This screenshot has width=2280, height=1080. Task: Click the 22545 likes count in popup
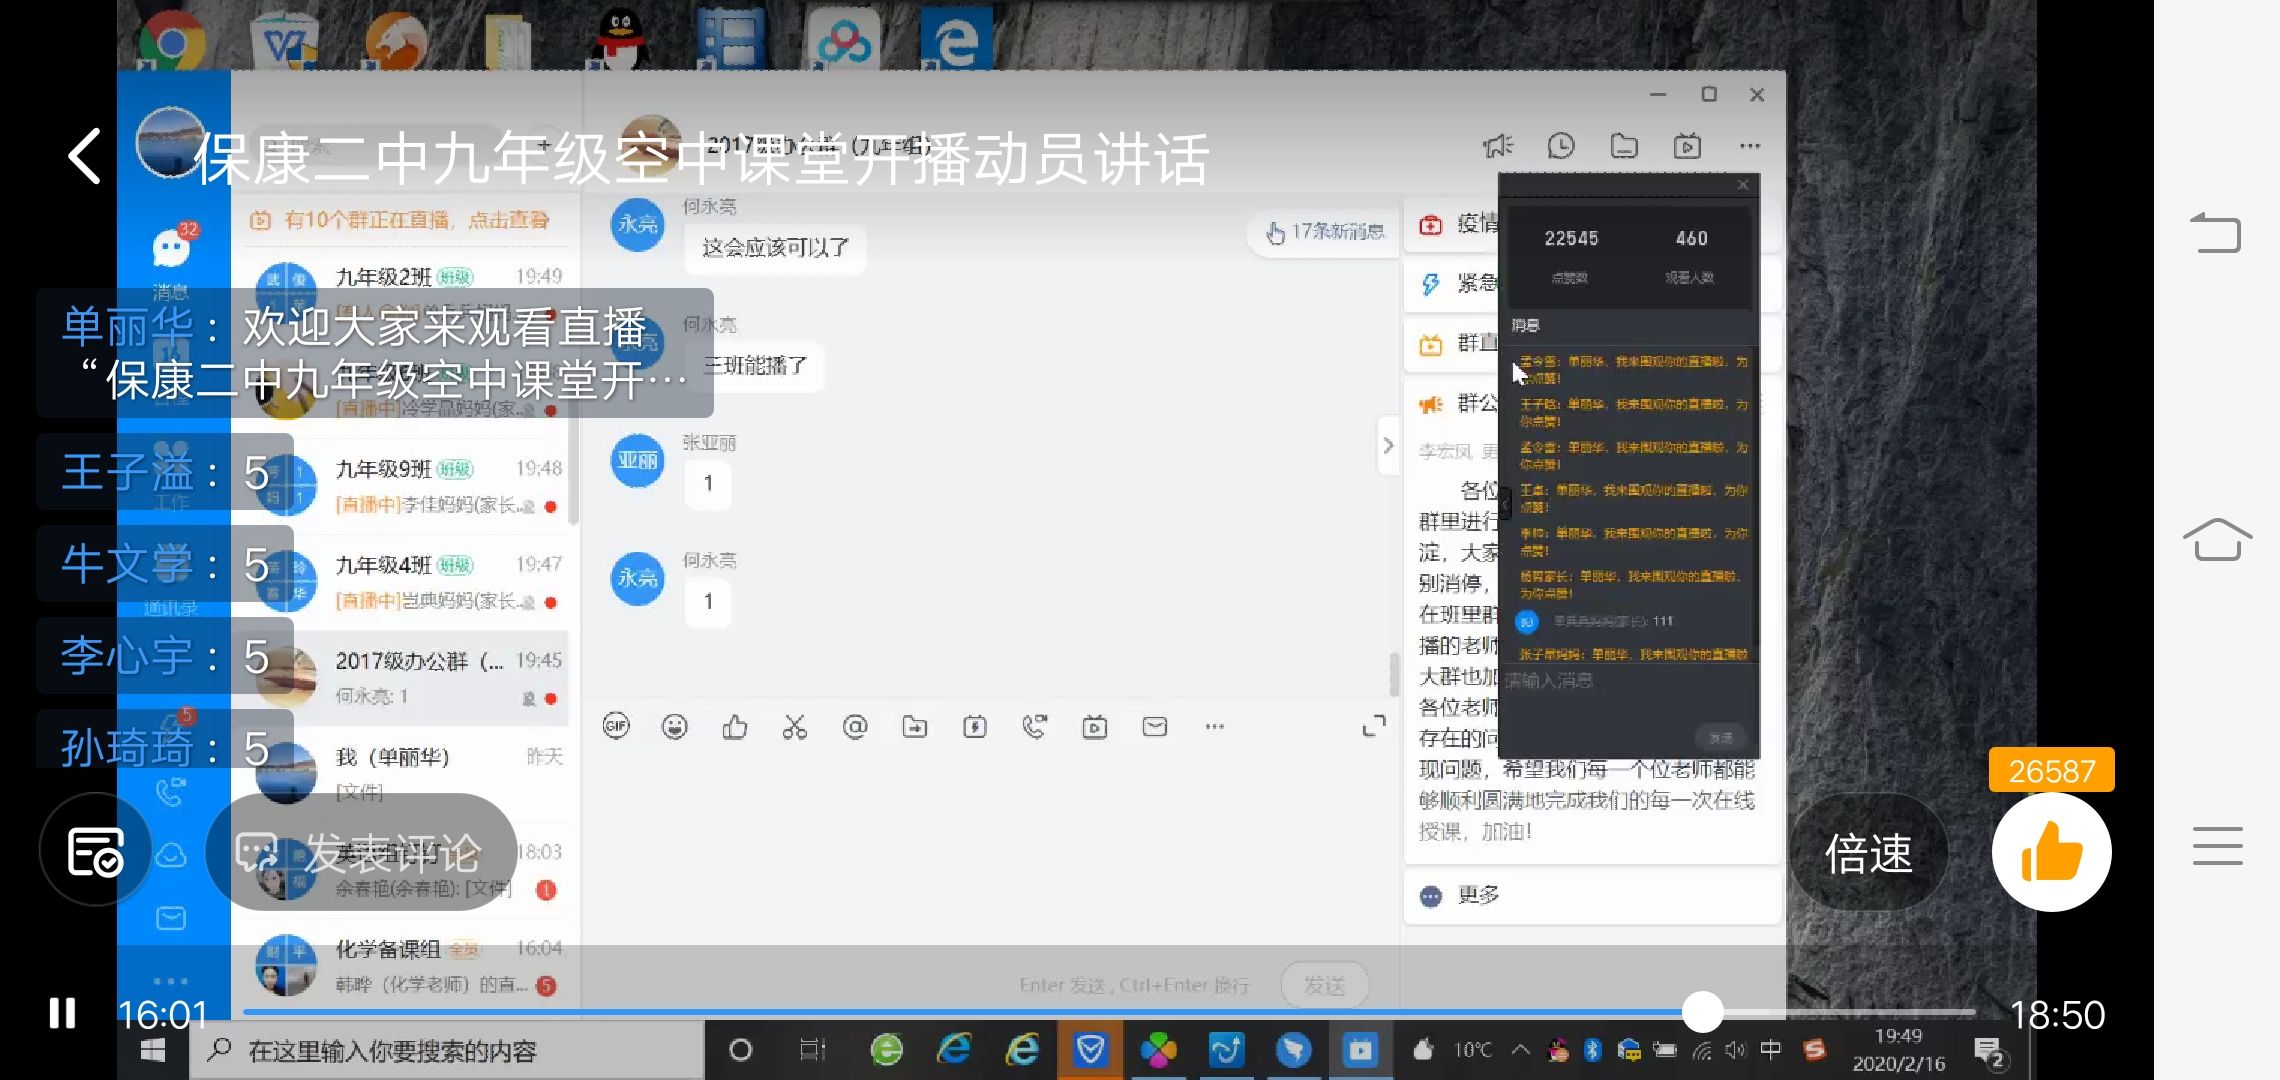click(1571, 238)
